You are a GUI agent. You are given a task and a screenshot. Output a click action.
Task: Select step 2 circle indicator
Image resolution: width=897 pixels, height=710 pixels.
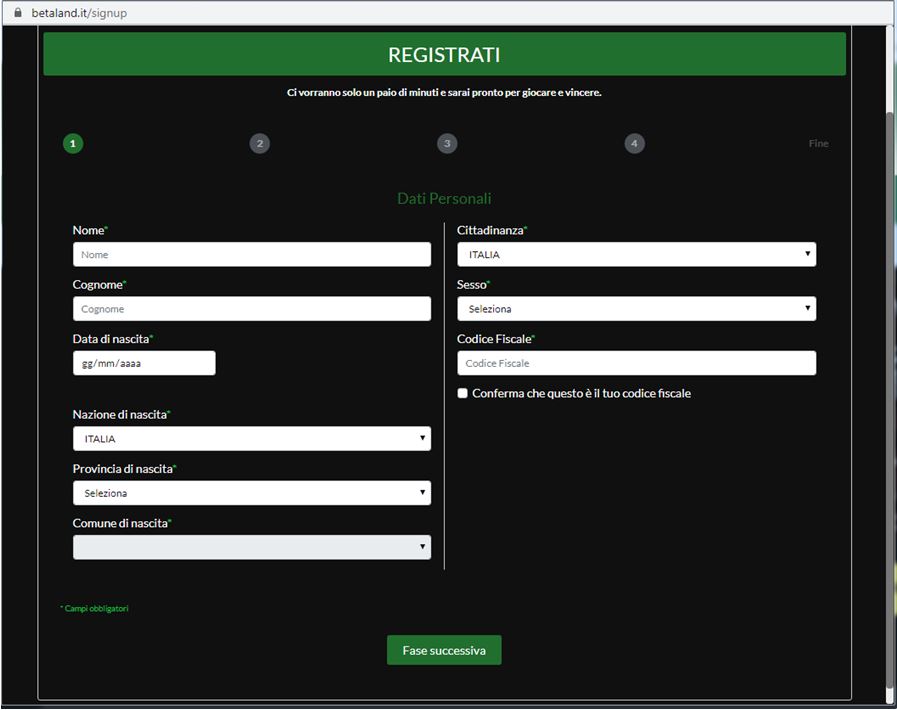(x=260, y=143)
